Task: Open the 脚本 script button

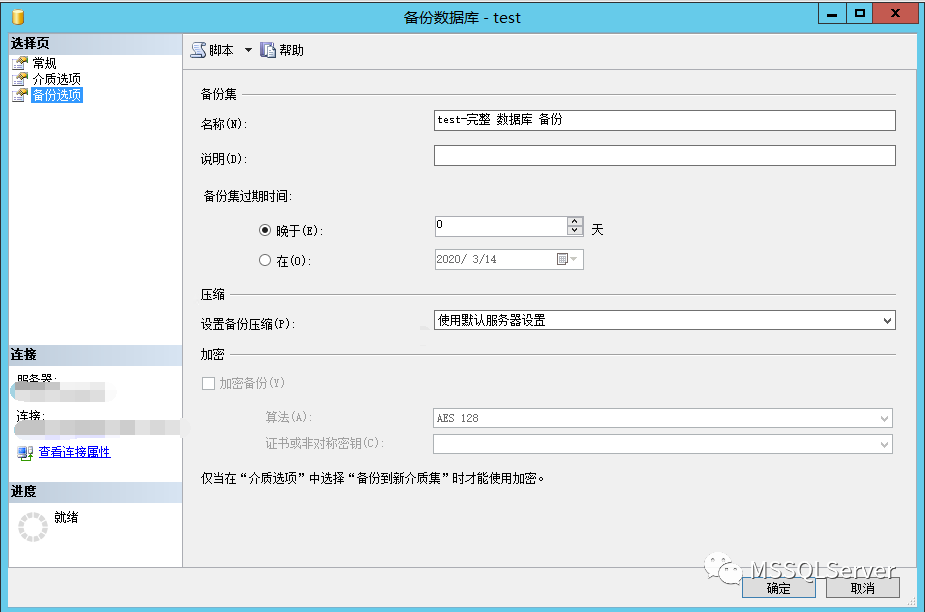Action: [213, 50]
